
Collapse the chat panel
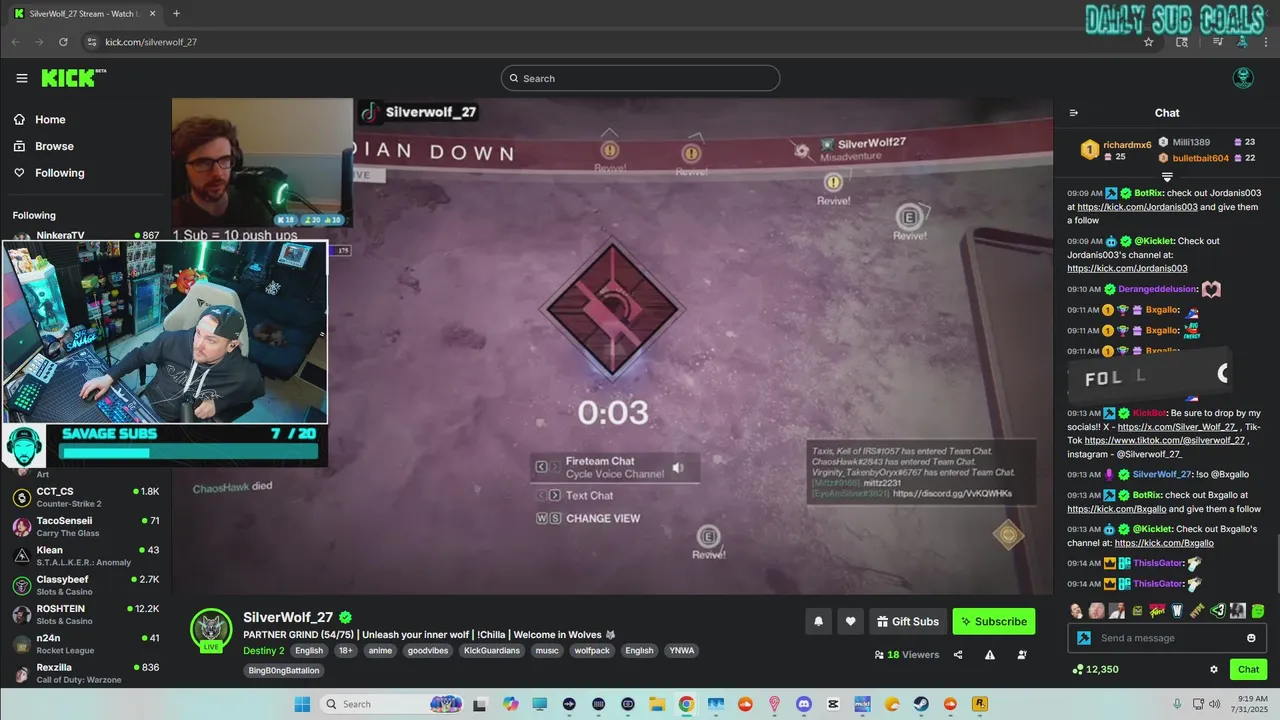click(1074, 113)
